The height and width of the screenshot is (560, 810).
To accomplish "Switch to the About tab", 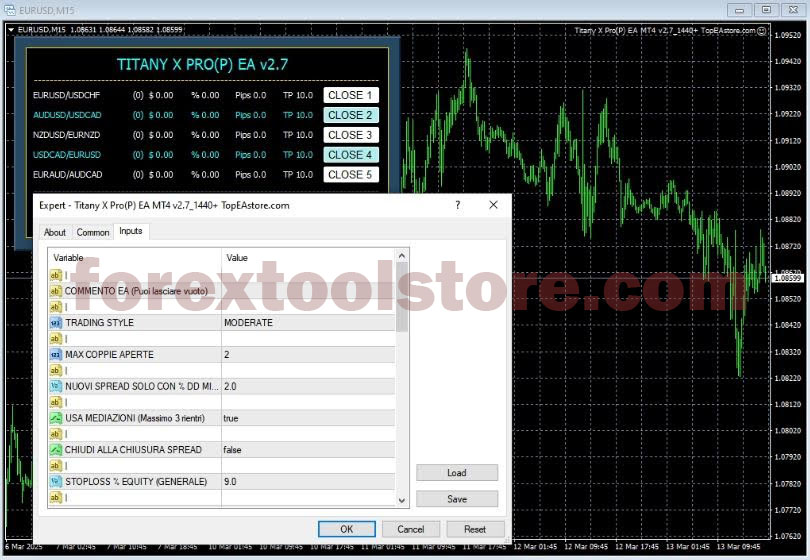I will point(55,232).
